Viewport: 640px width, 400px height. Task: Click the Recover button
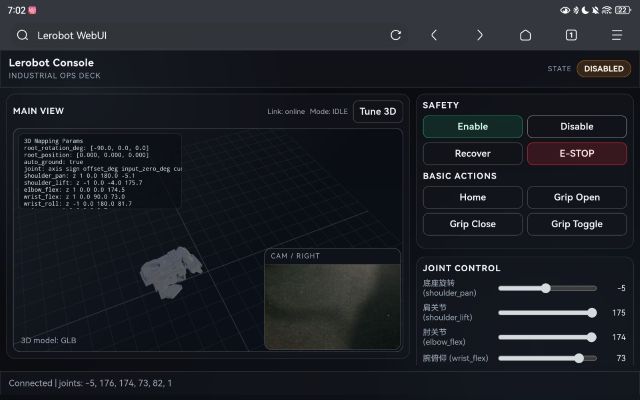472,154
